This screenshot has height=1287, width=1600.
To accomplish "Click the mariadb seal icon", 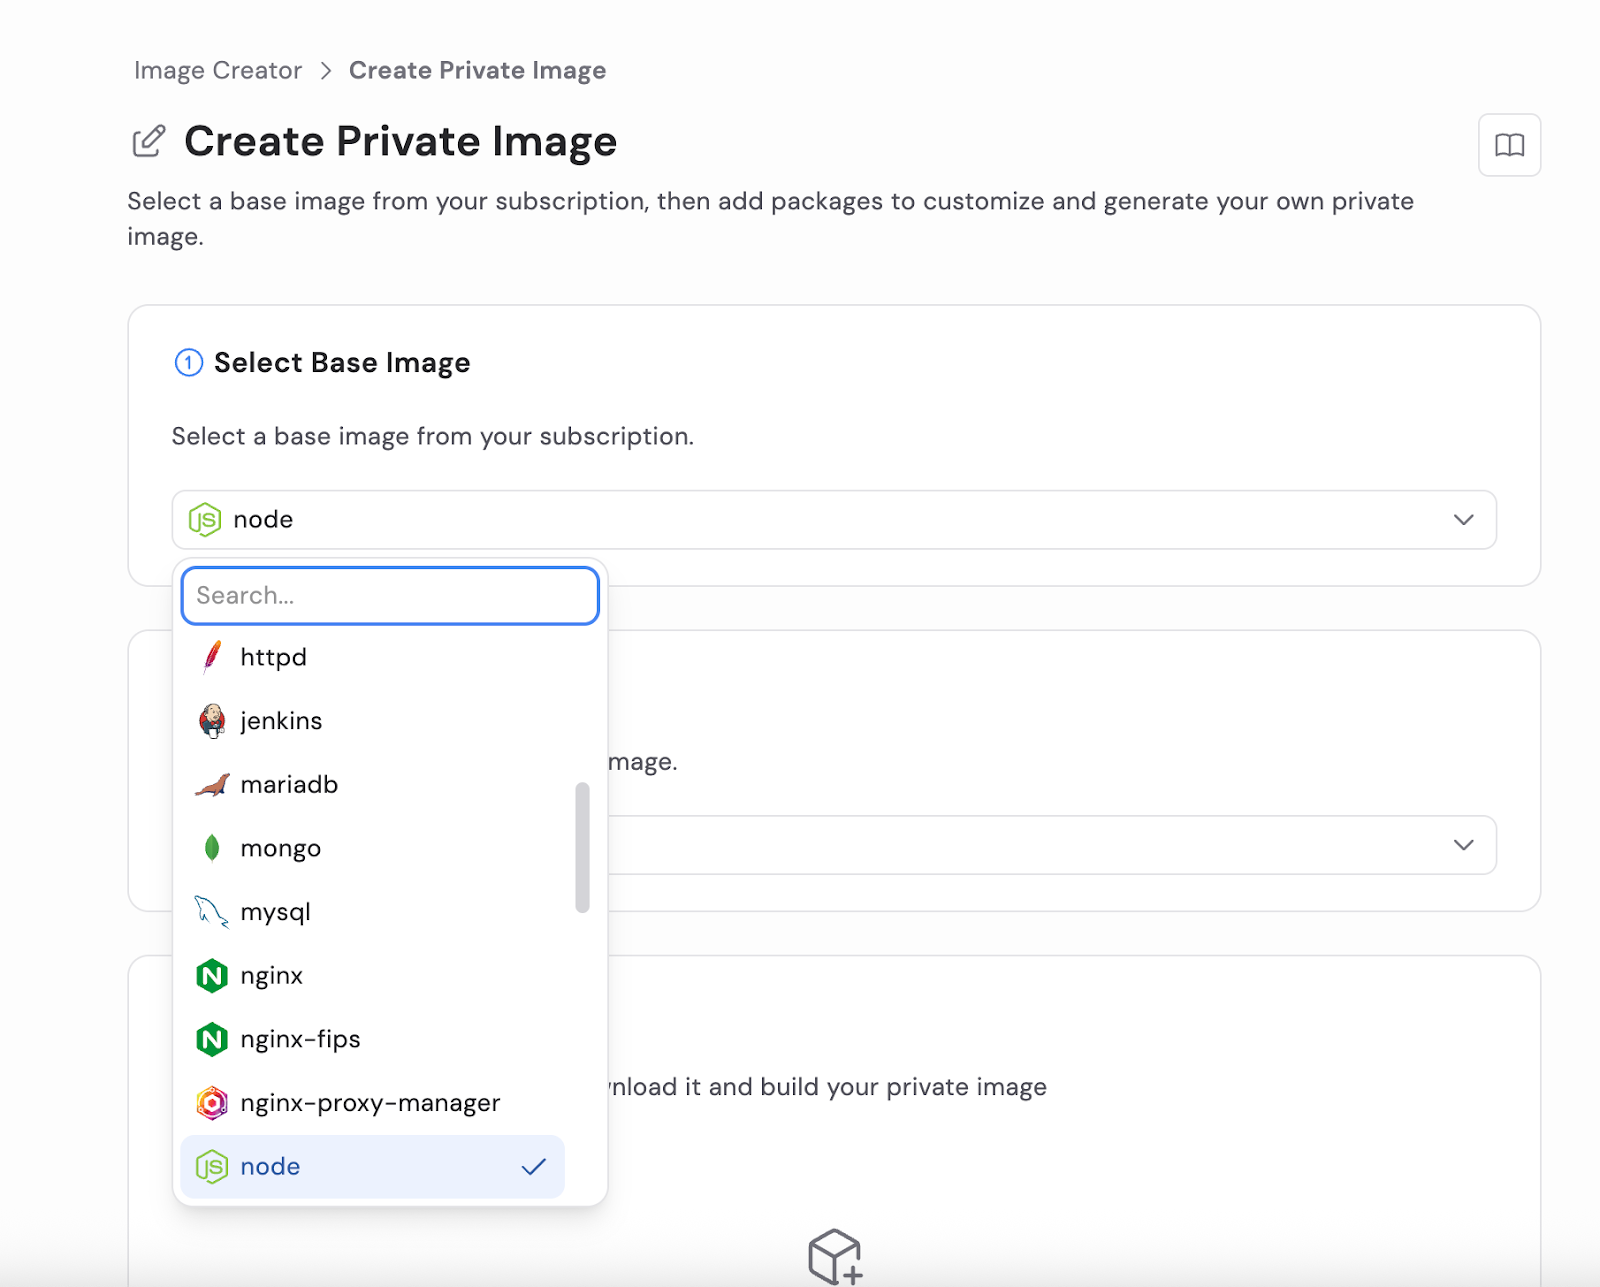I will click(211, 785).
